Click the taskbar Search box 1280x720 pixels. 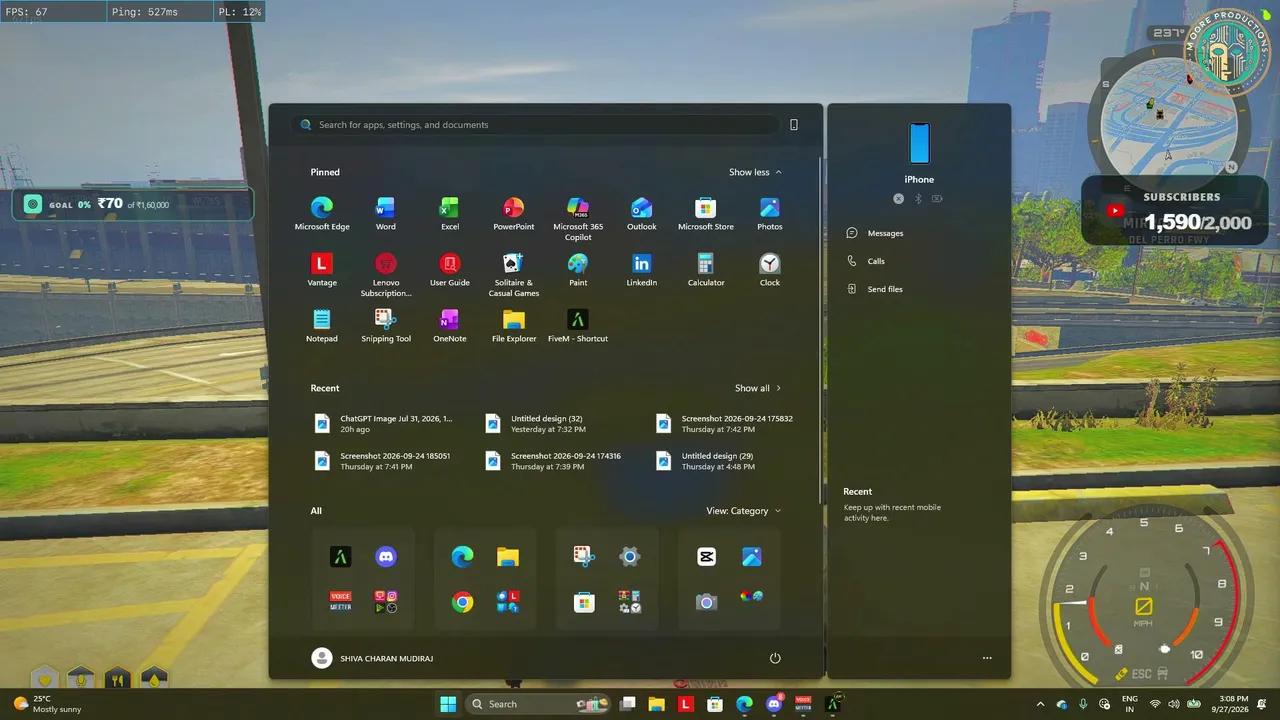click(x=539, y=704)
